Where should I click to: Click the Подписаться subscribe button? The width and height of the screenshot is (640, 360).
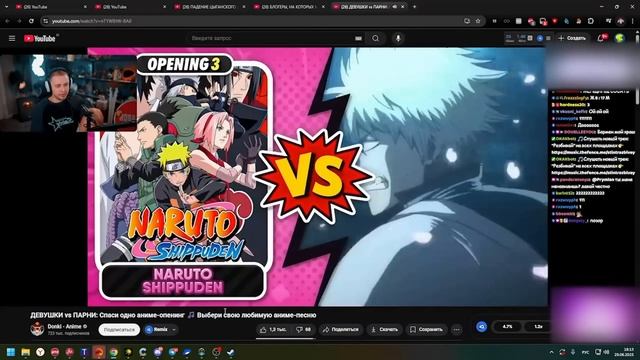coord(119,329)
